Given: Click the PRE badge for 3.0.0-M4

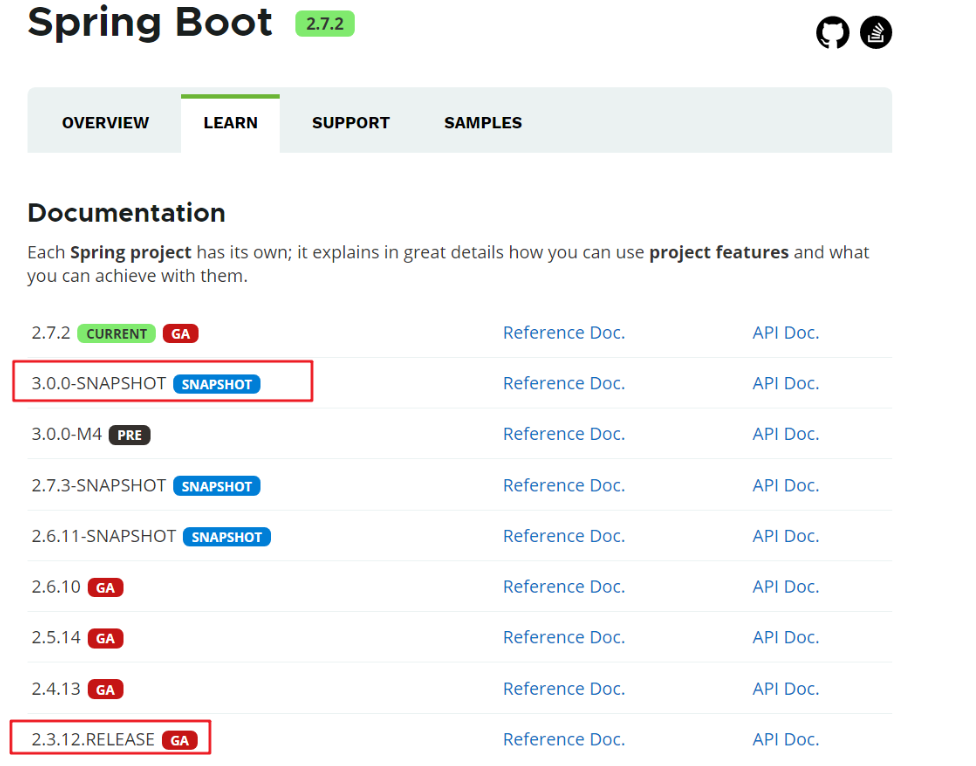Looking at the screenshot, I should click(129, 435).
